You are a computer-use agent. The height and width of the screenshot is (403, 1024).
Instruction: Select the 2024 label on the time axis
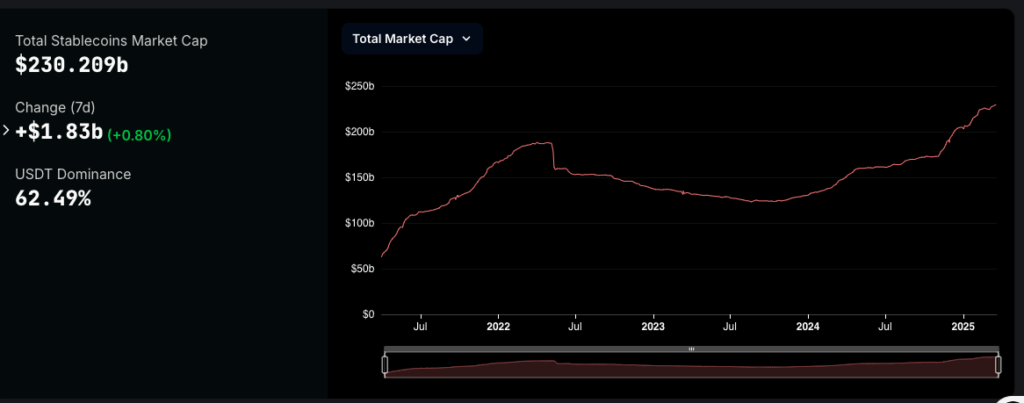click(x=808, y=327)
